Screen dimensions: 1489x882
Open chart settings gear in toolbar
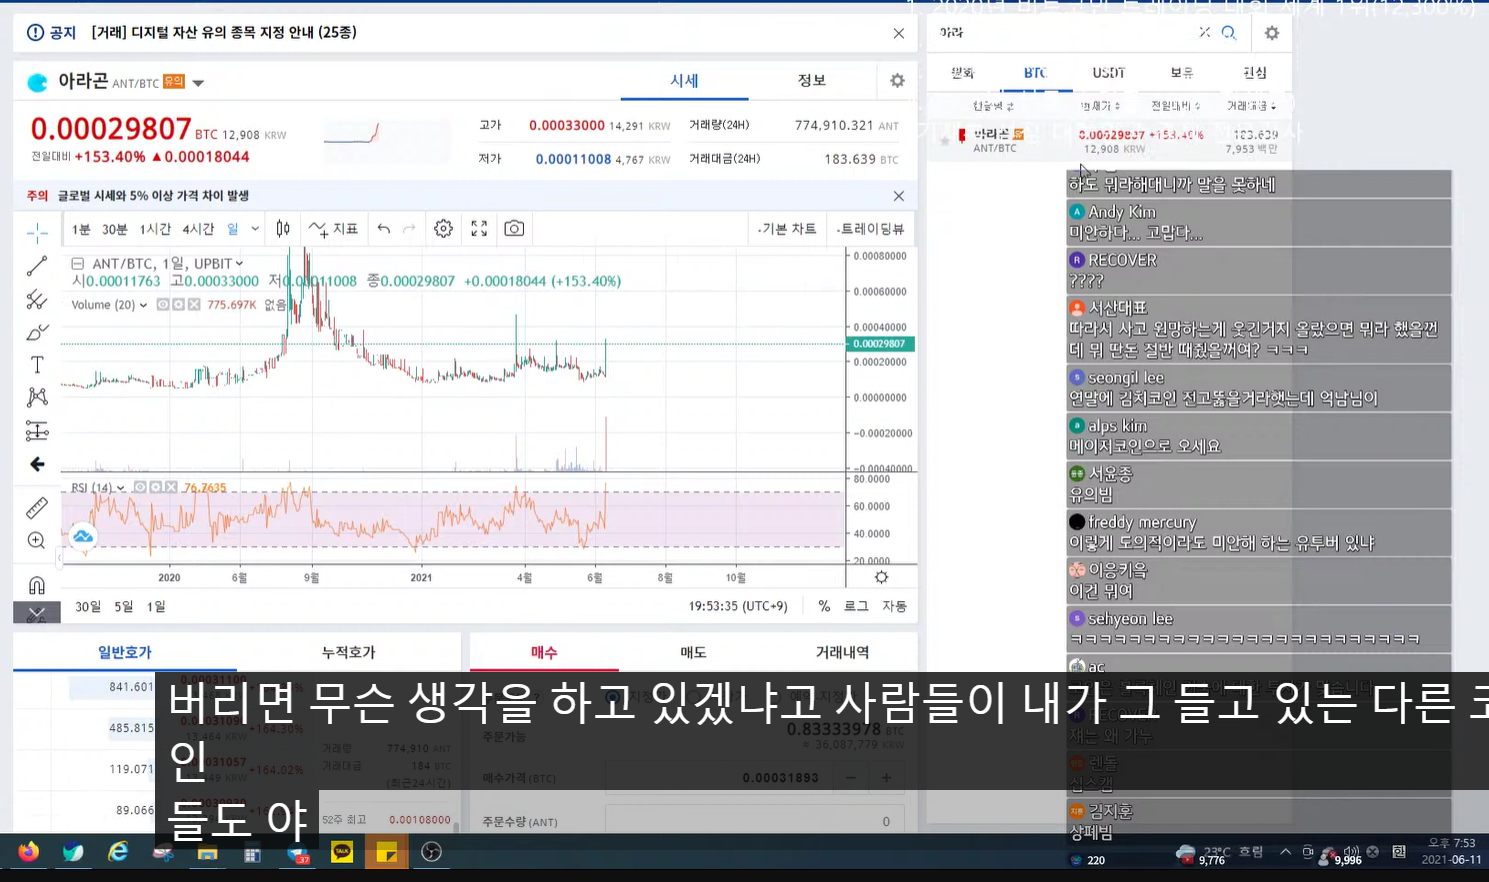pyautogui.click(x=444, y=229)
